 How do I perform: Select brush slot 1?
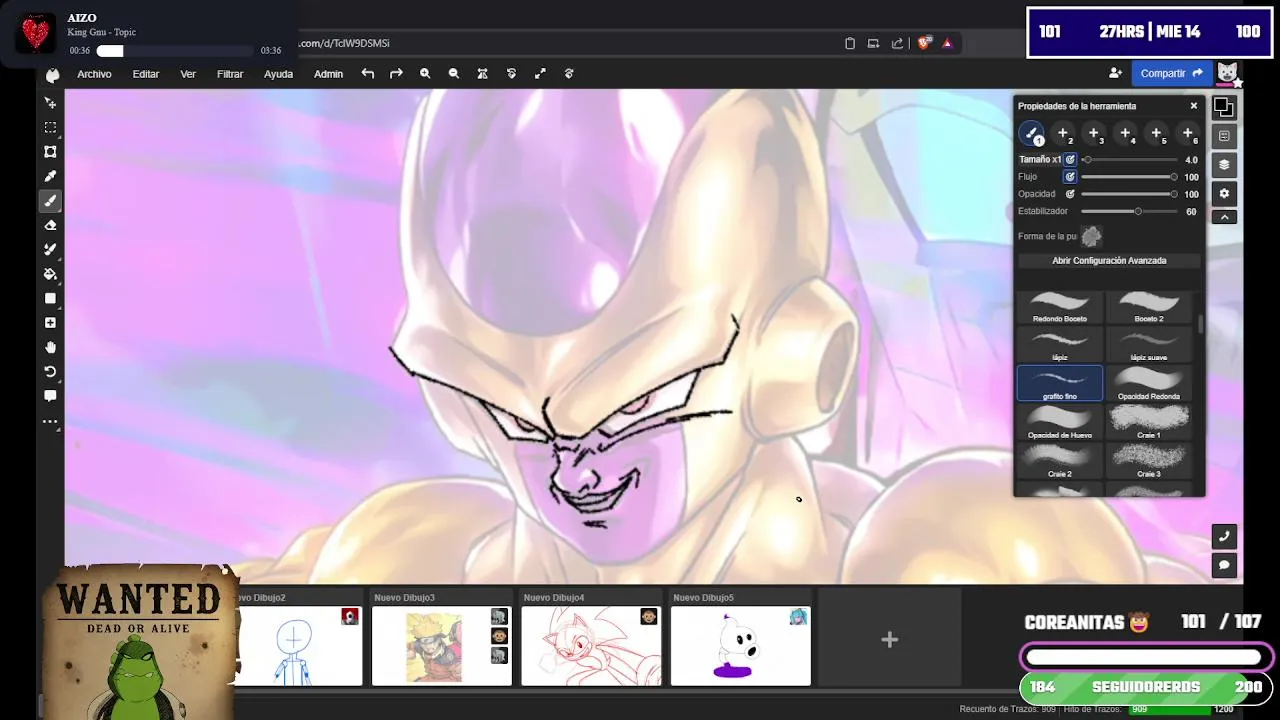[1031, 133]
